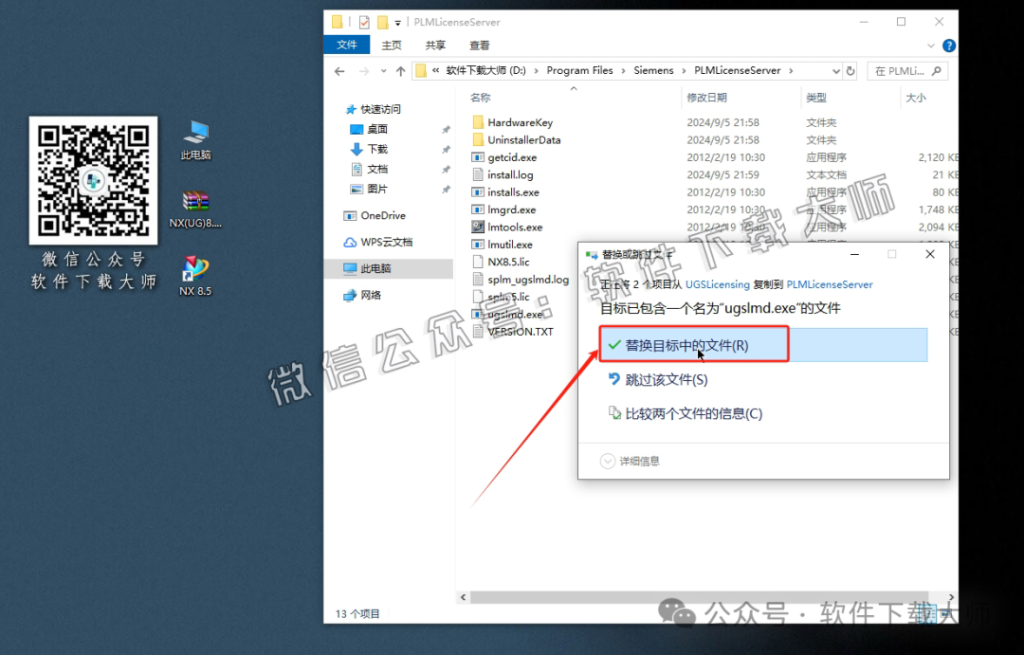Image resolution: width=1024 pixels, height=655 pixels.
Task: Toggle the pin next to 图片
Action: coord(444,188)
